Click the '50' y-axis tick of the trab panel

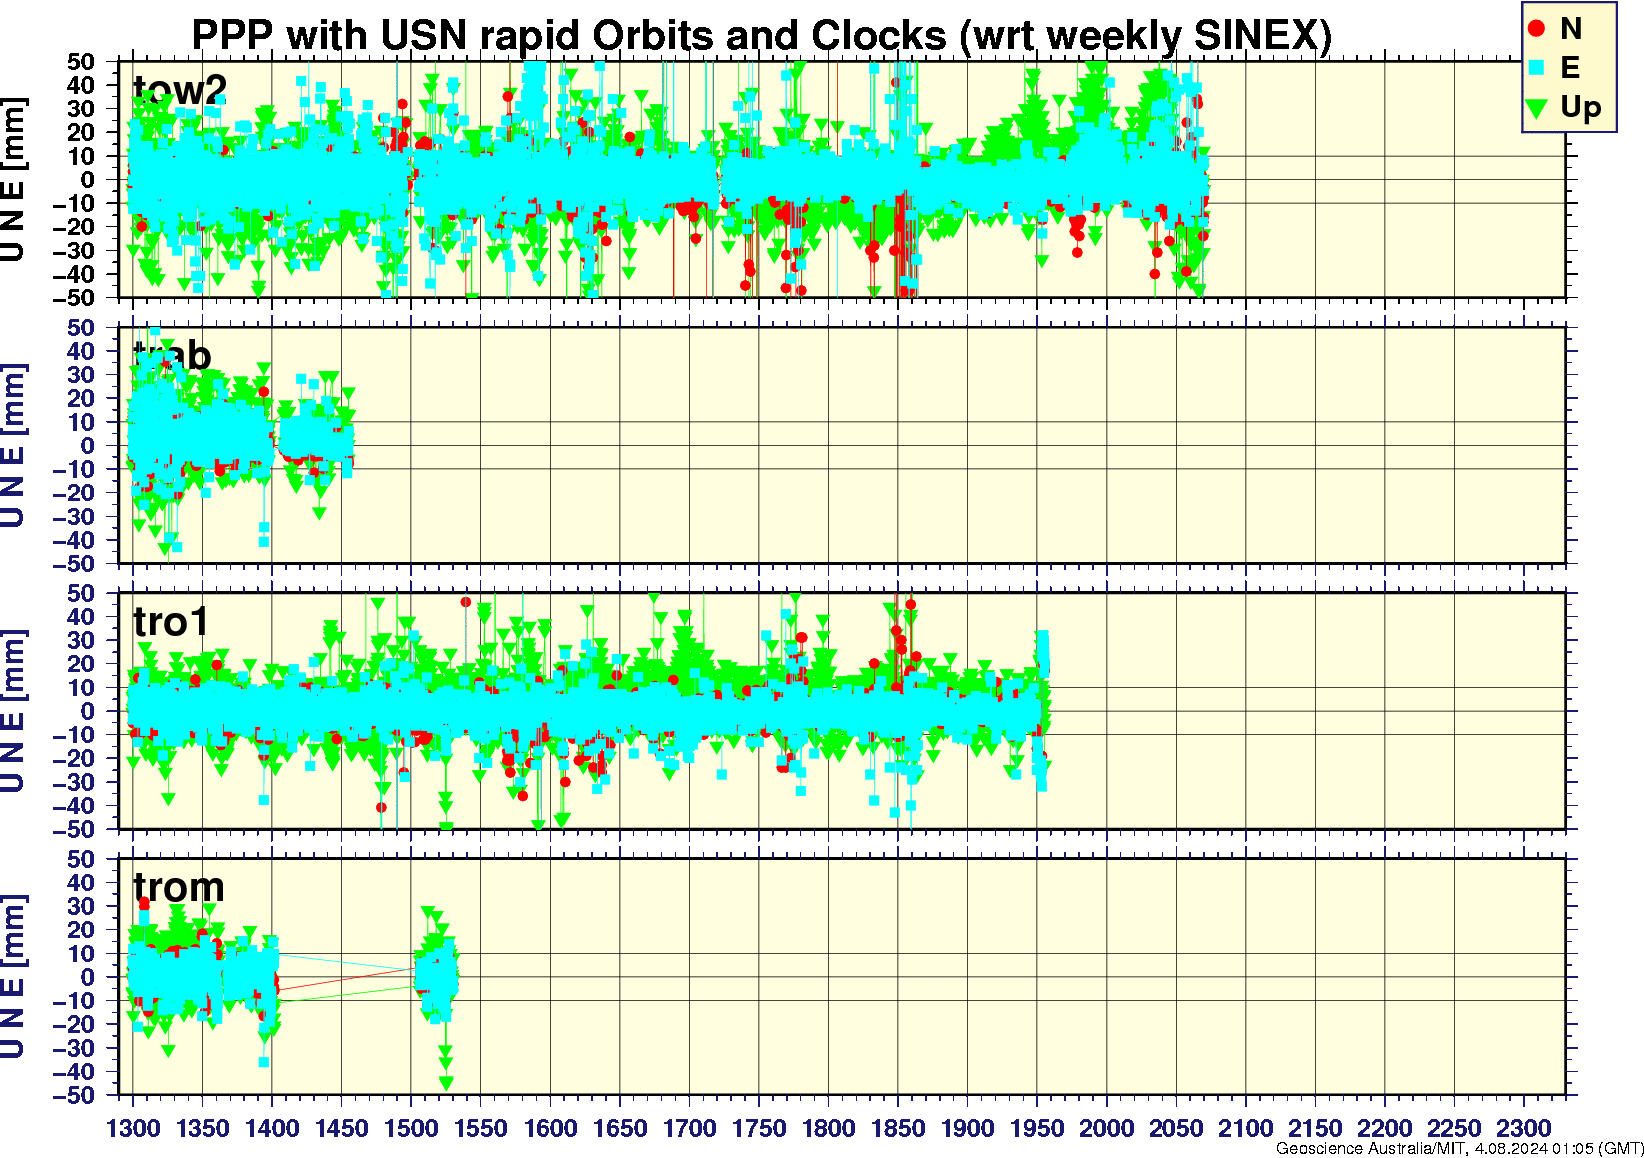pyautogui.click(x=81, y=328)
